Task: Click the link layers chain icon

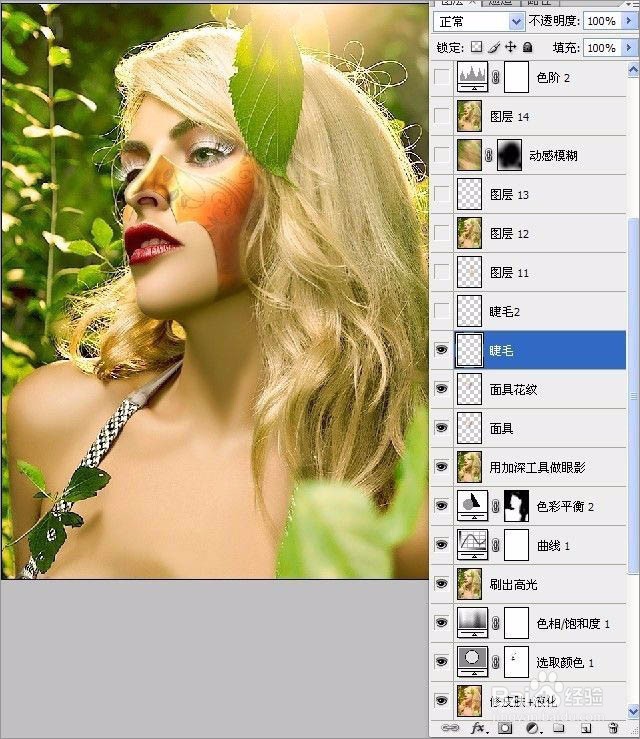Action: pyautogui.click(x=450, y=728)
